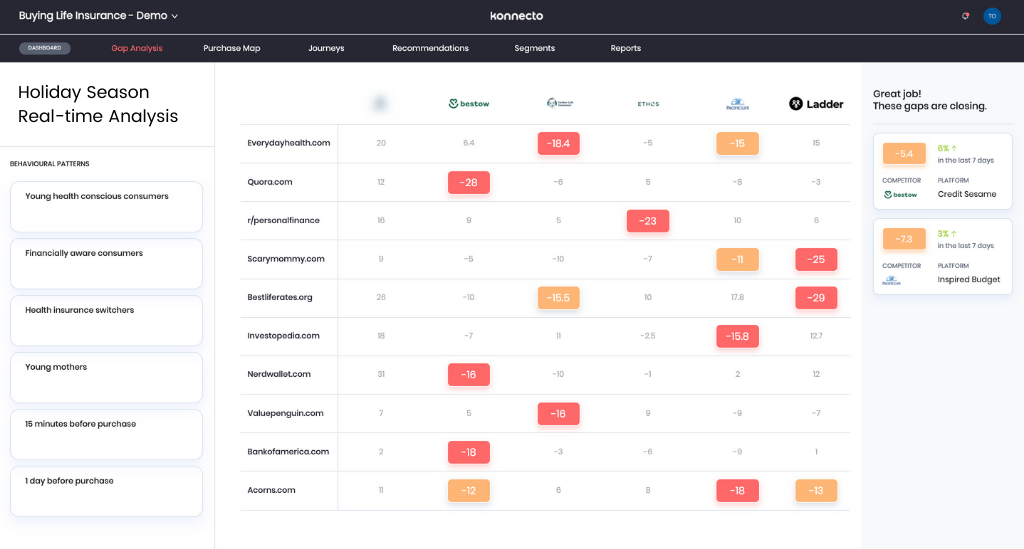Click the -16 gap in Valuepenguin.com row

pyautogui.click(x=558, y=413)
